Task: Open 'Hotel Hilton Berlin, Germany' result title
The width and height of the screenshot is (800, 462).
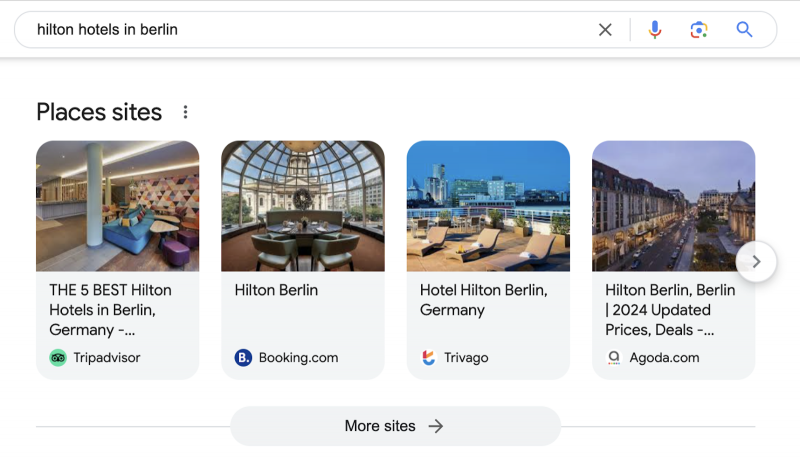Action: point(484,300)
